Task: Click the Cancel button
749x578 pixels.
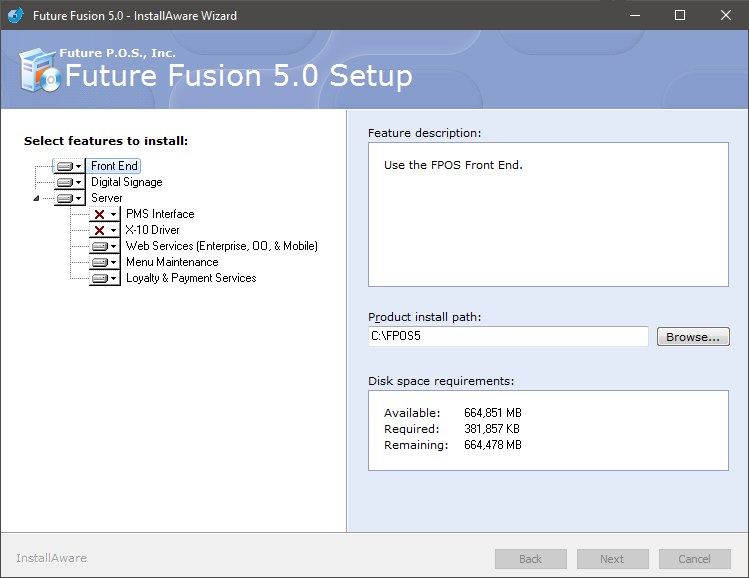Action: coord(695,559)
